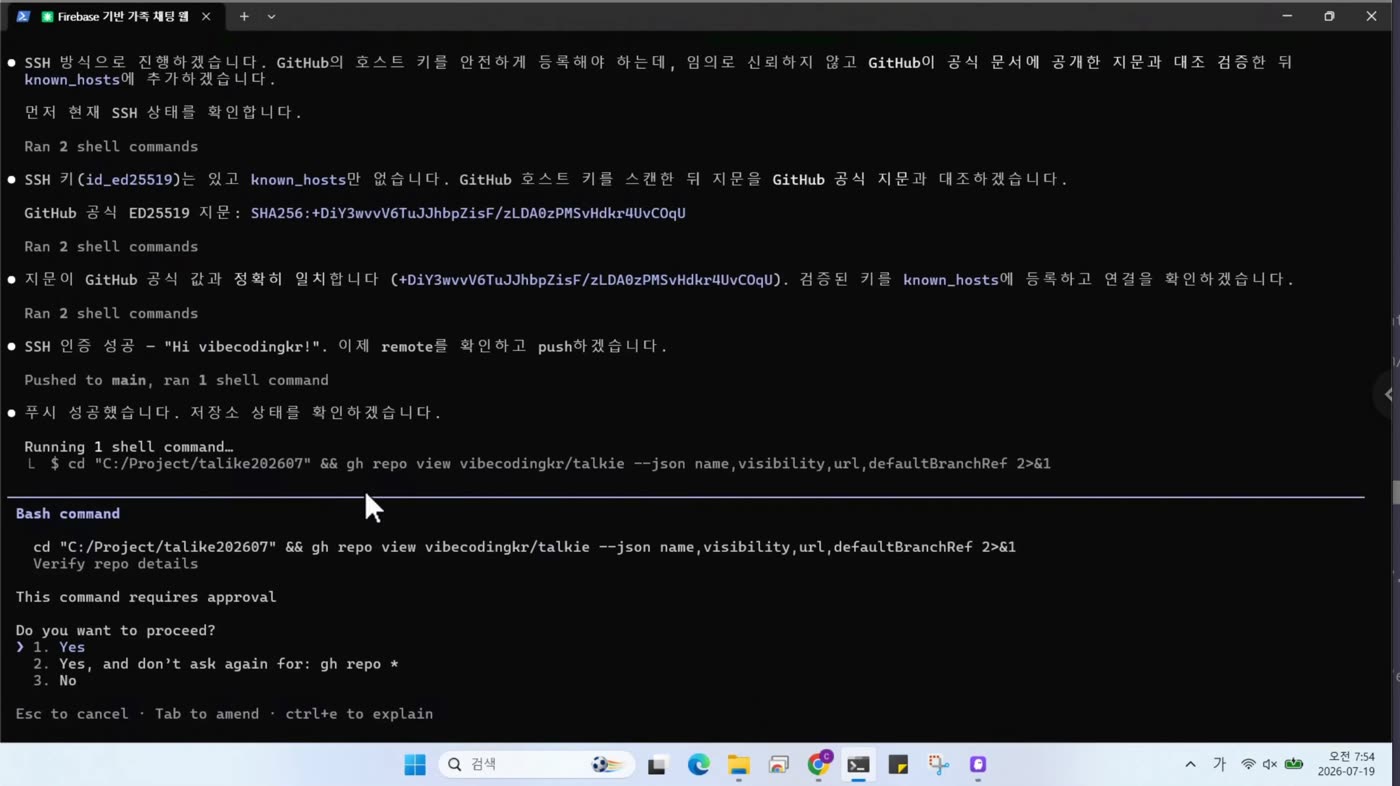
Task: Open Snipping Tool from the taskbar
Action: pos(938,765)
